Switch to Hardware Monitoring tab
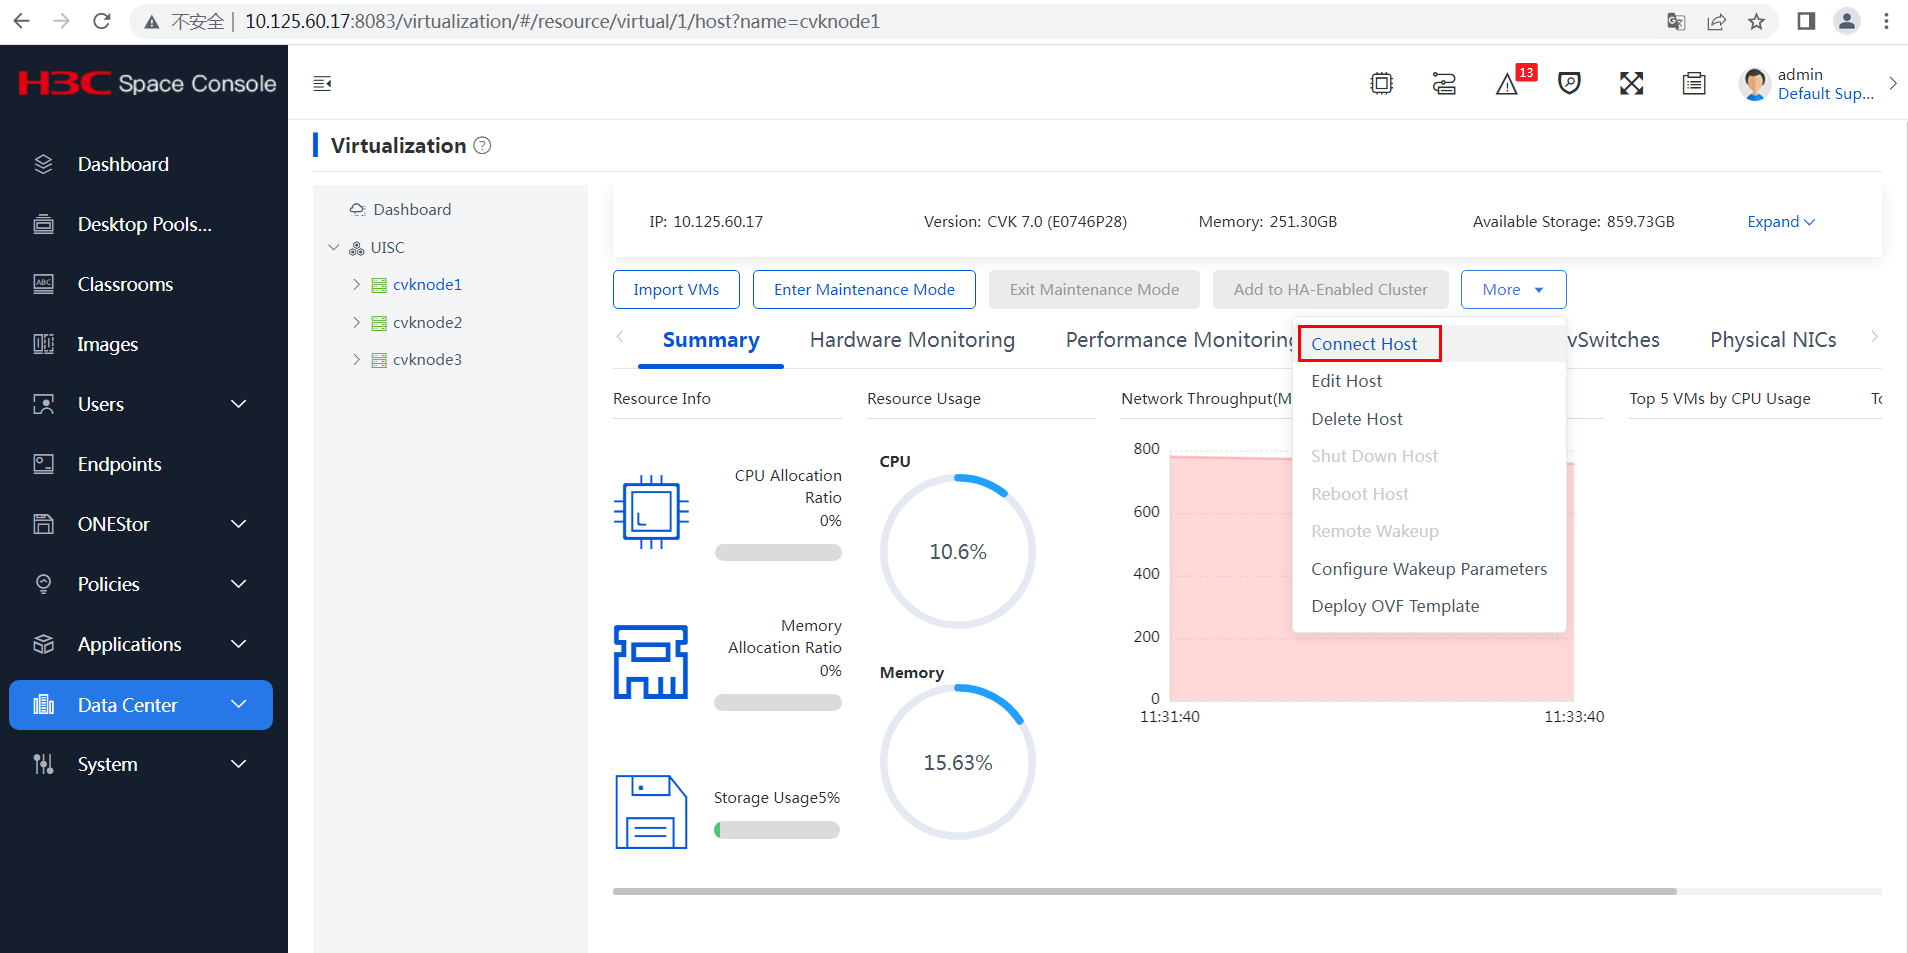 point(912,340)
